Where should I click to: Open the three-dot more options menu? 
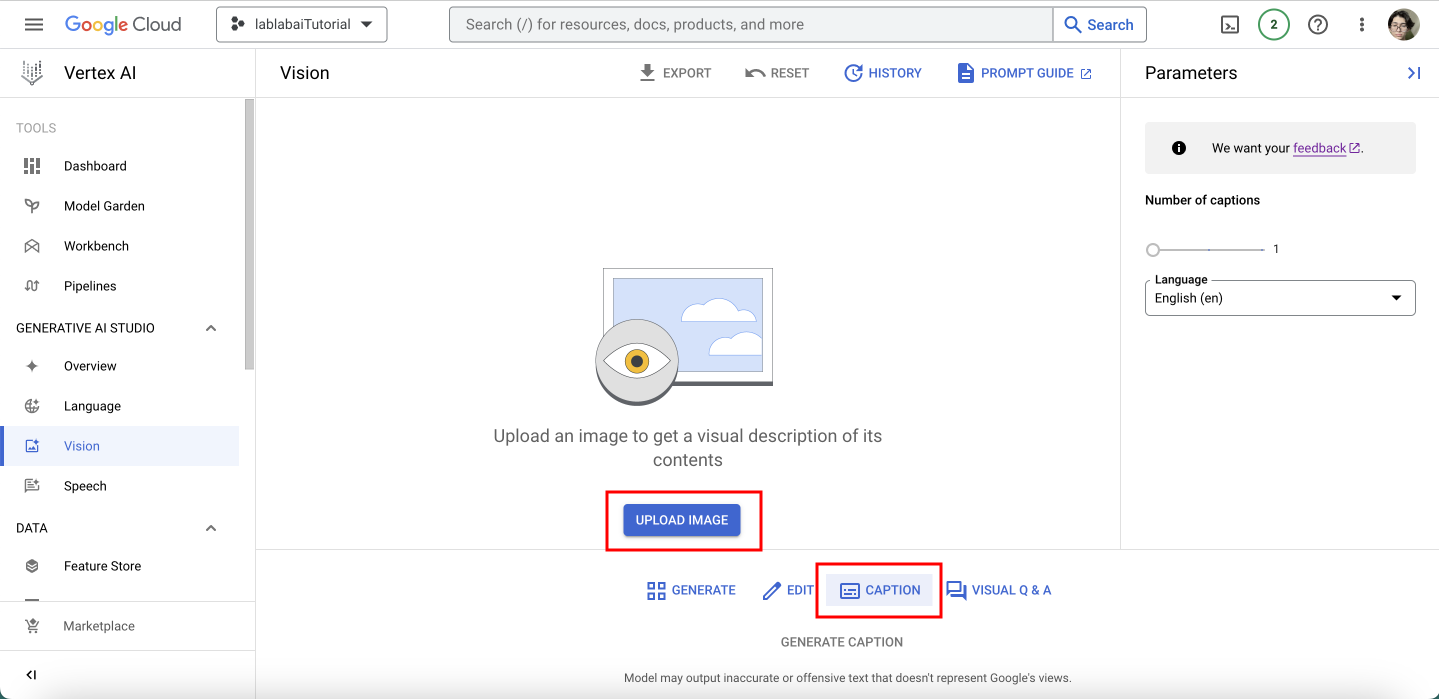[1362, 25]
